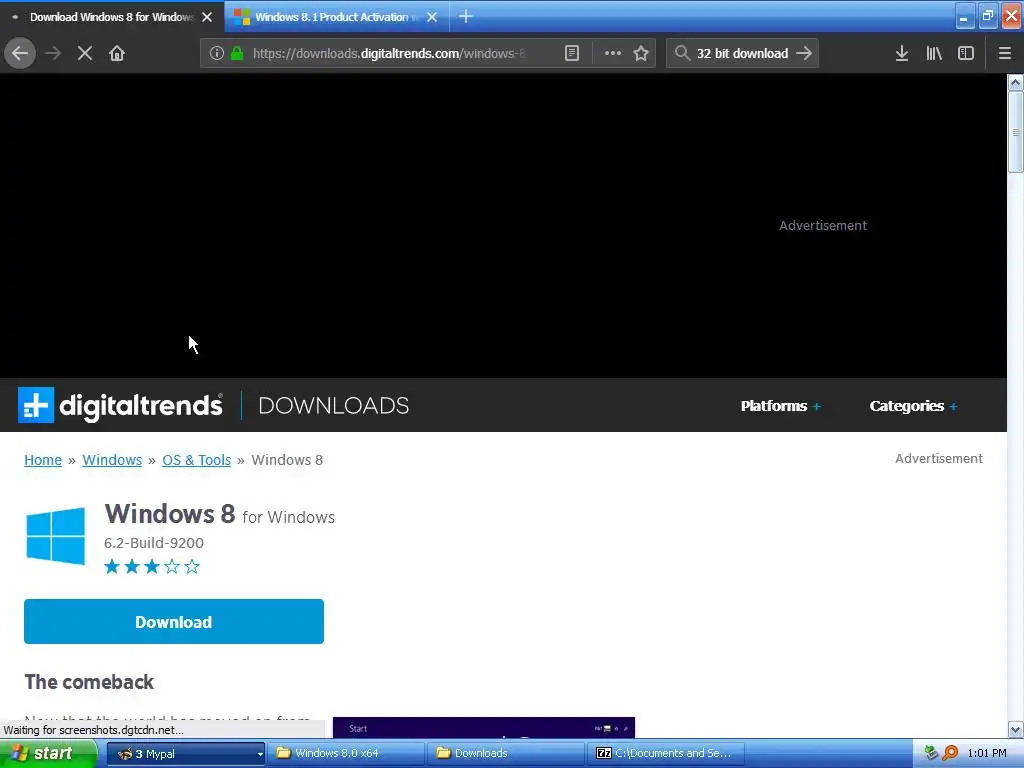Click the Windows 8 logo image
Screen dimensions: 1024x768
coord(56,536)
